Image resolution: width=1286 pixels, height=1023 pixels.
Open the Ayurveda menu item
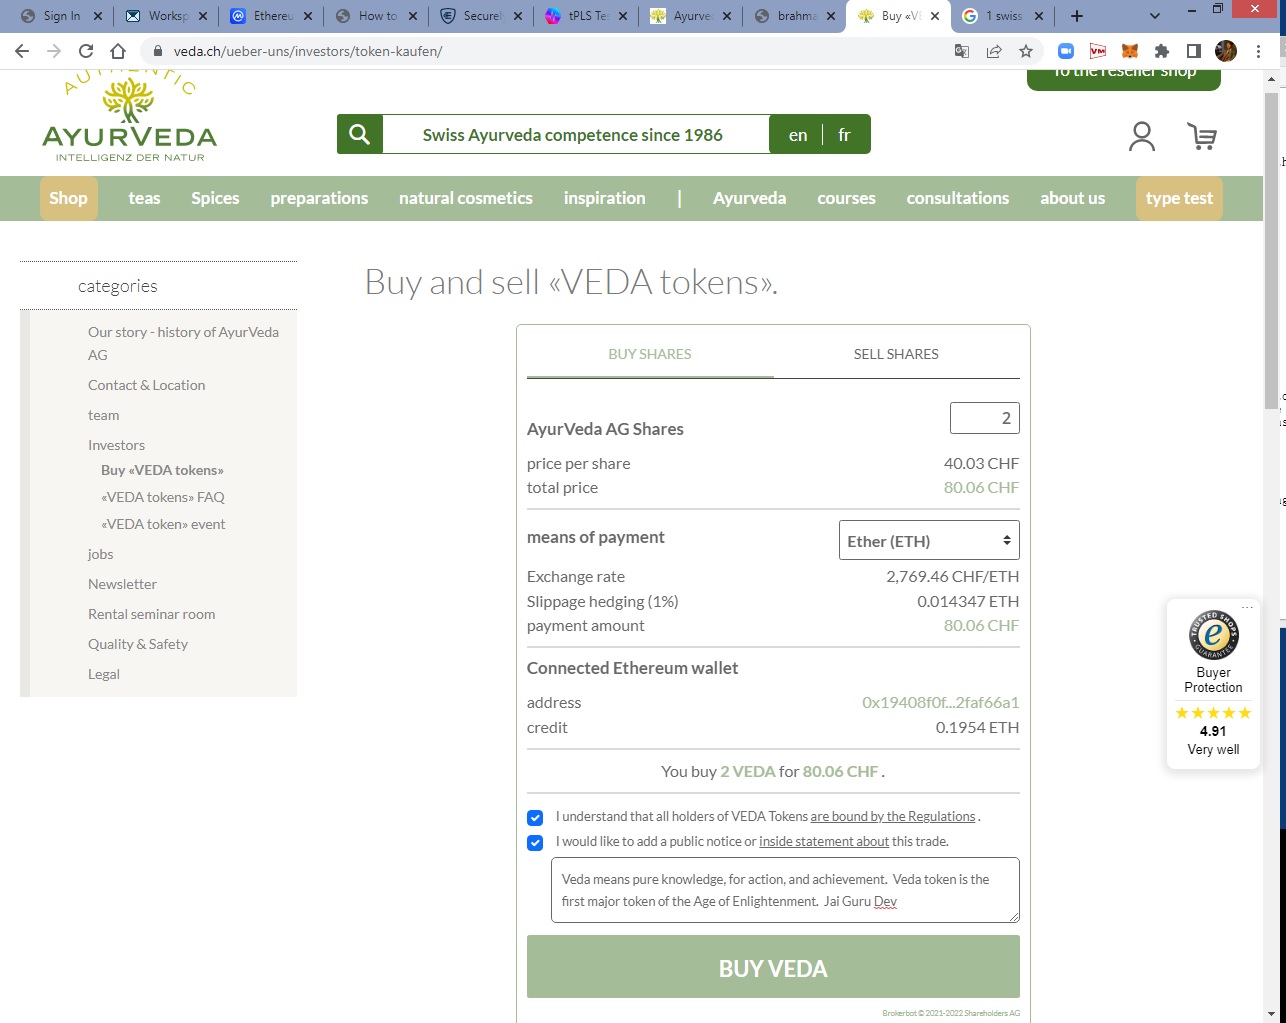coord(749,198)
